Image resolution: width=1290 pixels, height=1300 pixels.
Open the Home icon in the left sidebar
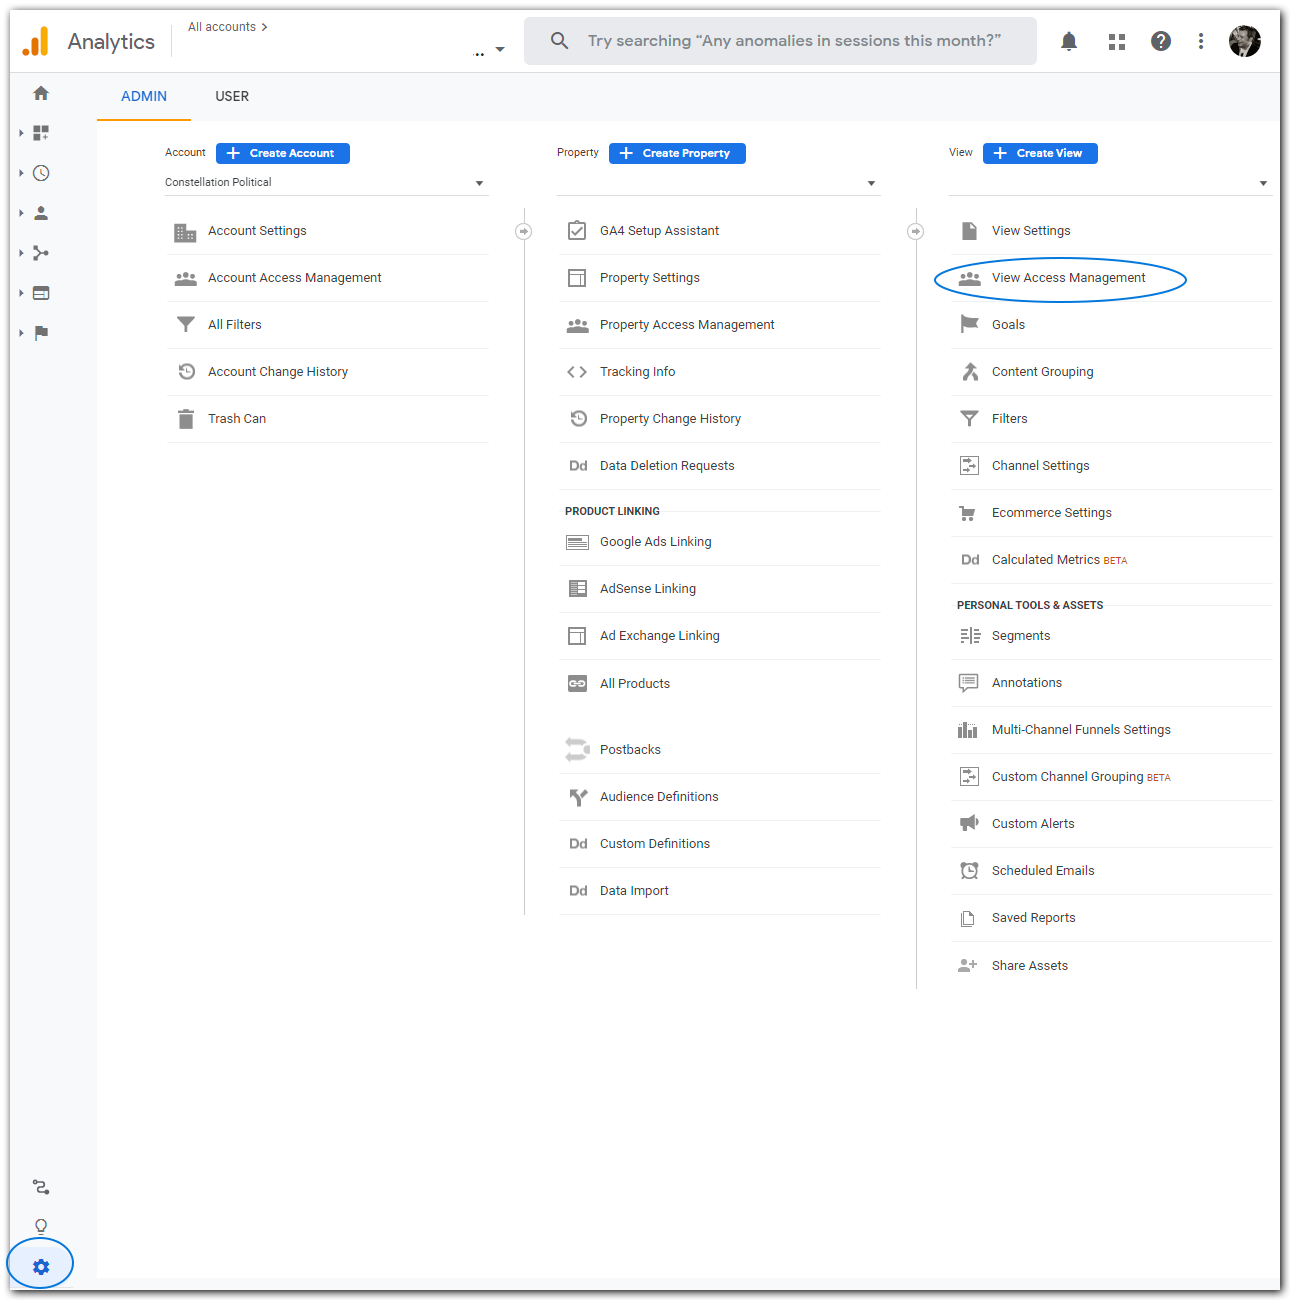click(x=41, y=93)
